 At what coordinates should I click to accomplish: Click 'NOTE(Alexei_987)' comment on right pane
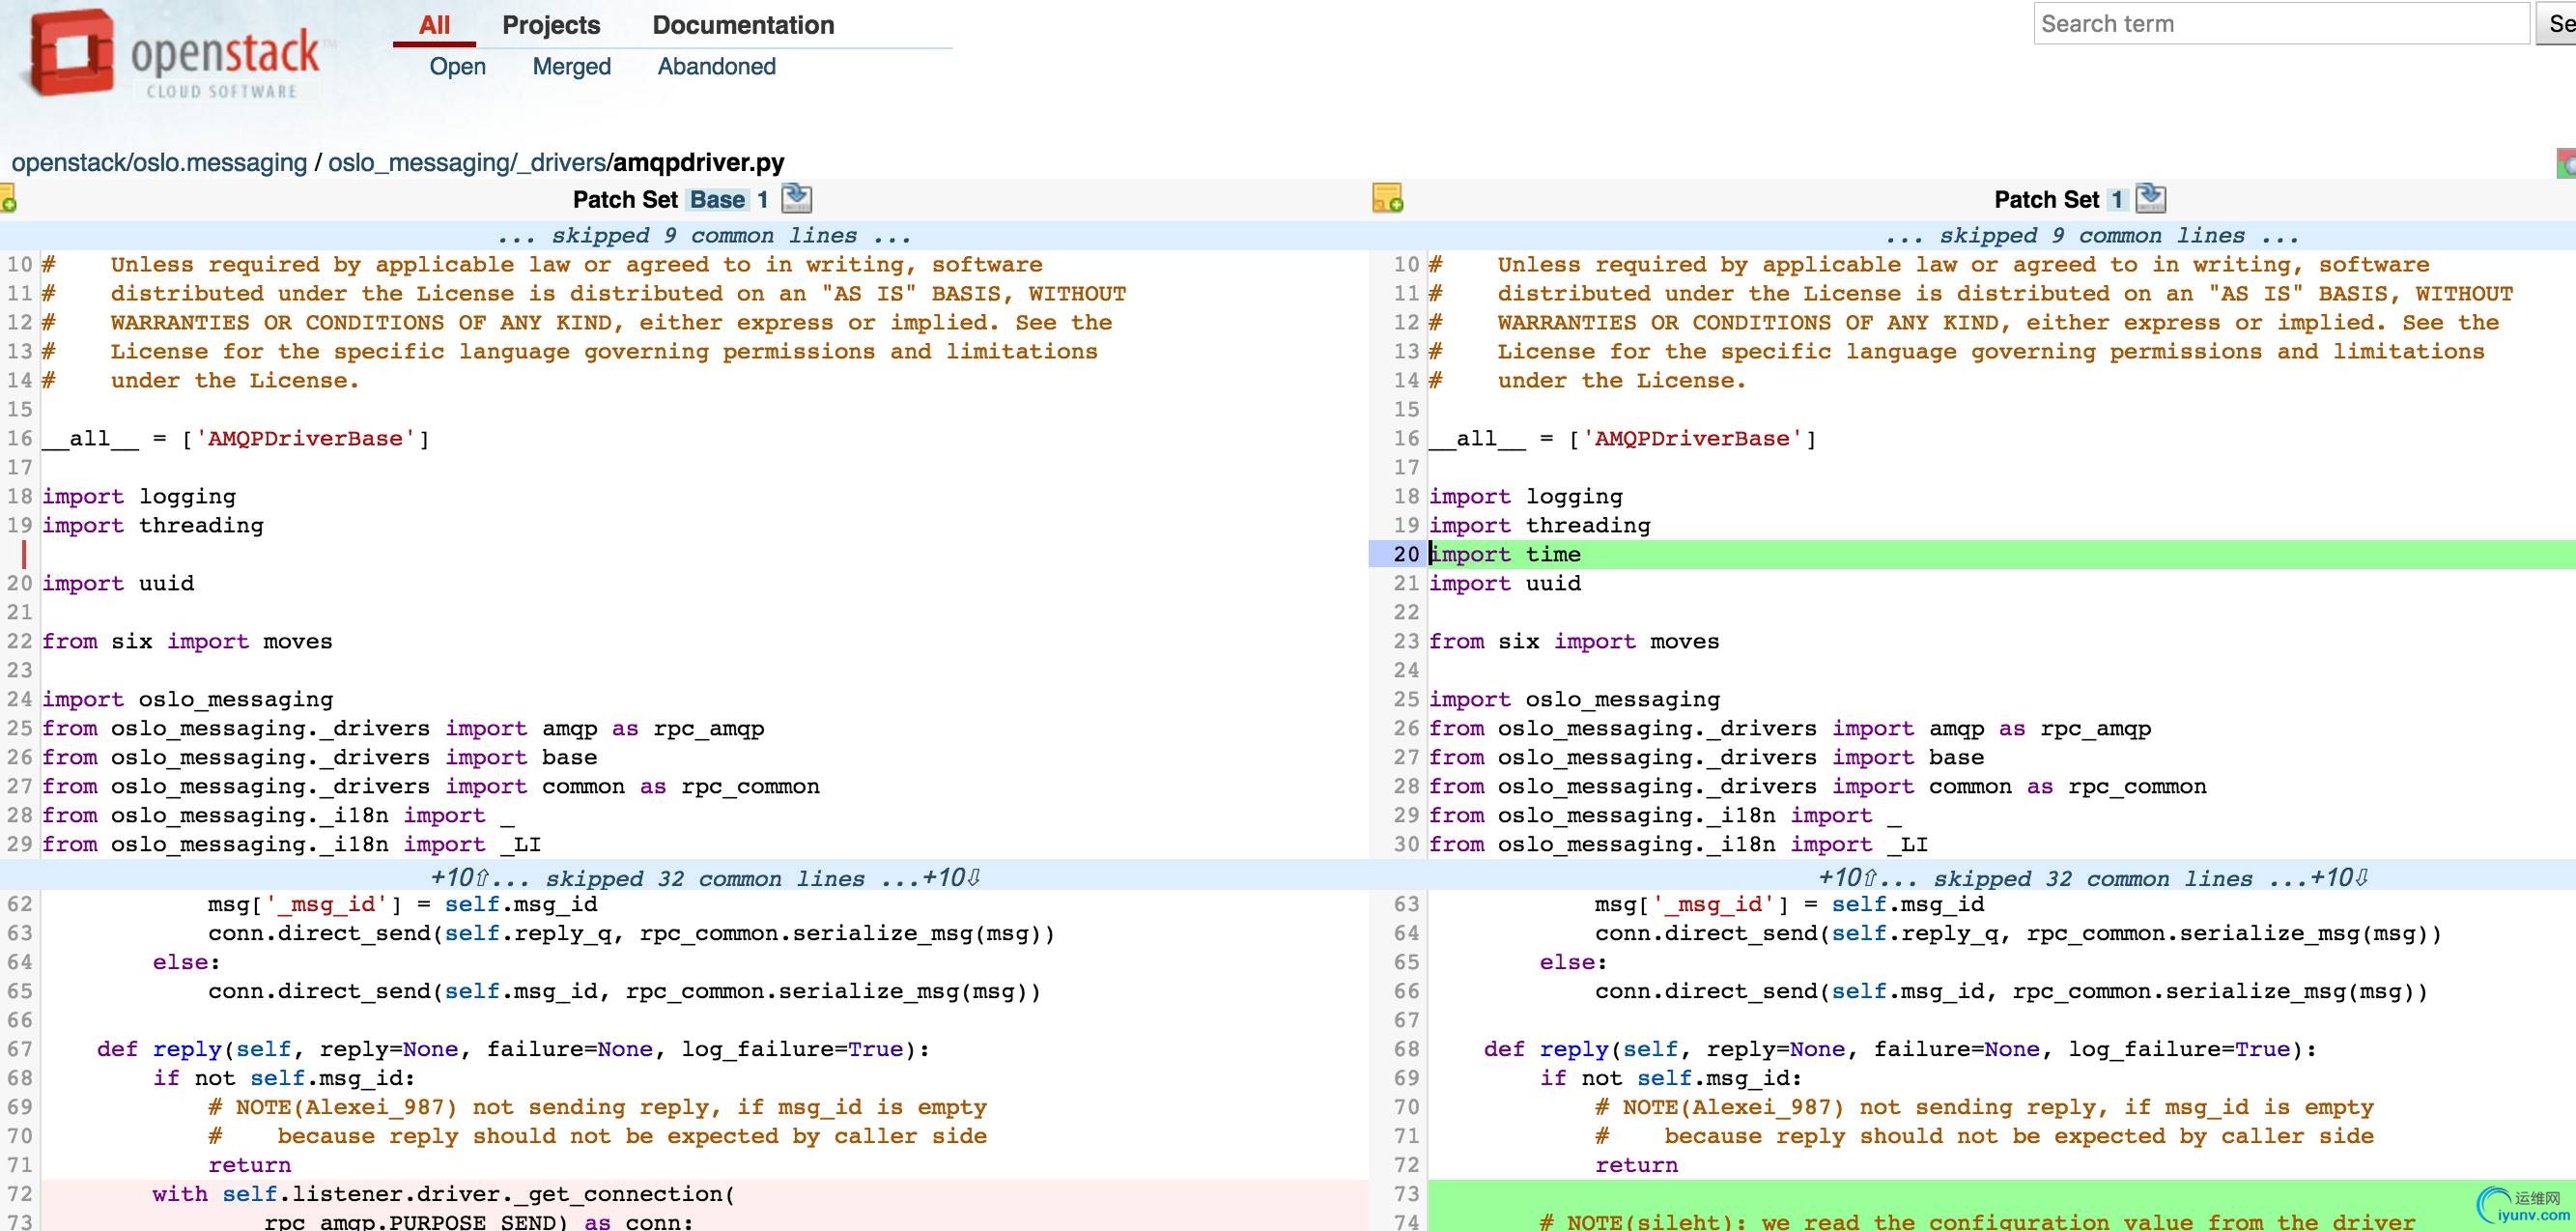pos(1984,1107)
